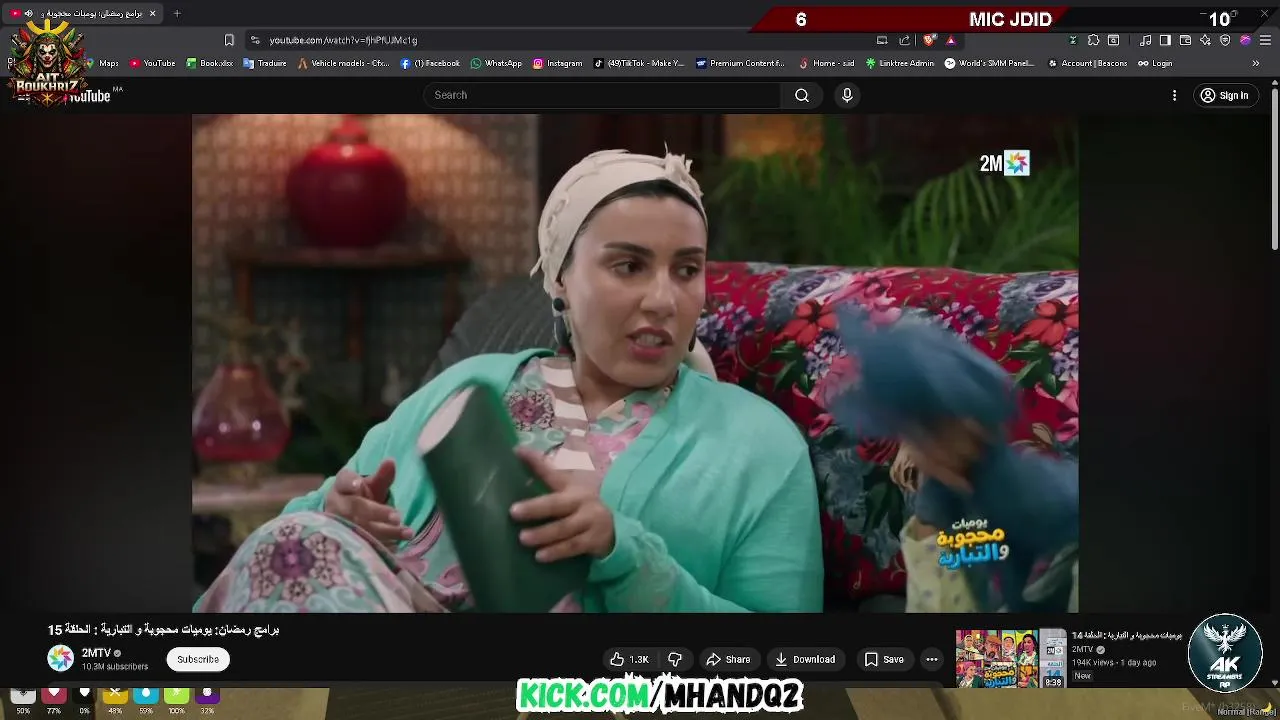The width and height of the screenshot is (1280, 720).
Task: Bookmark this page icon in address bar
Action: coord(229,40)
